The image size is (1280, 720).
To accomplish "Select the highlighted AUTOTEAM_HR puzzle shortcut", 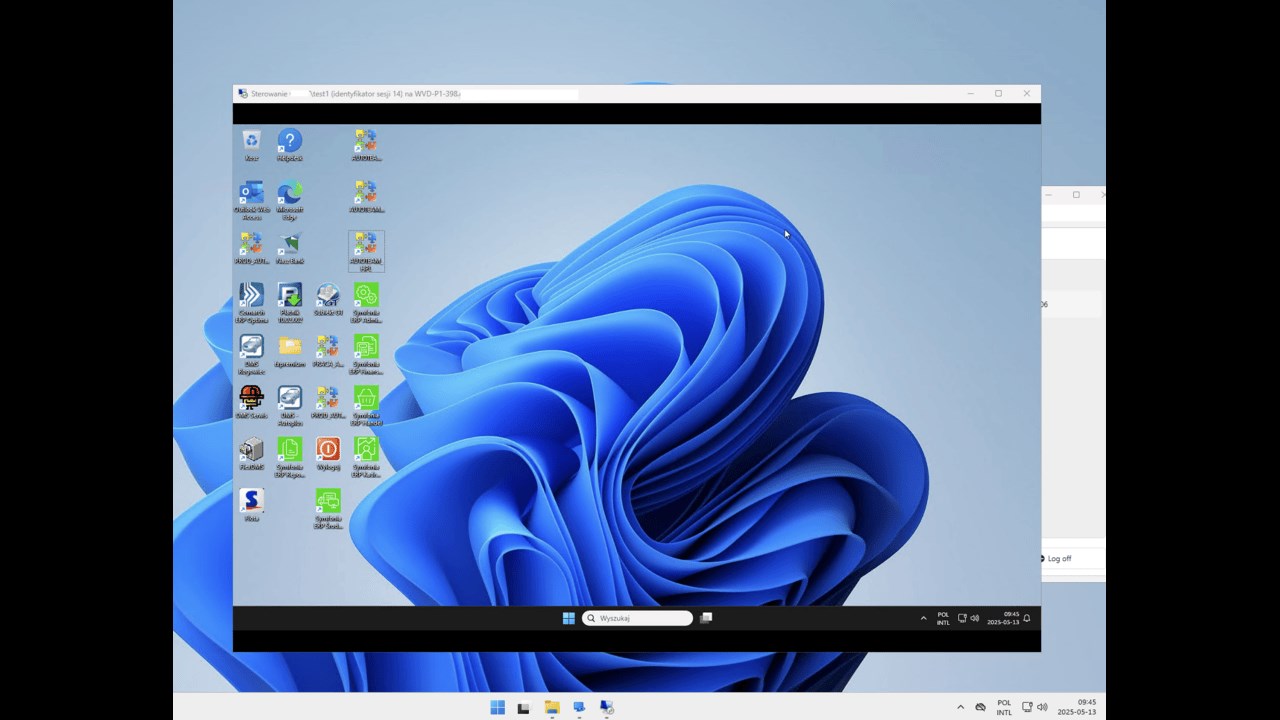I will click(366, 251).
